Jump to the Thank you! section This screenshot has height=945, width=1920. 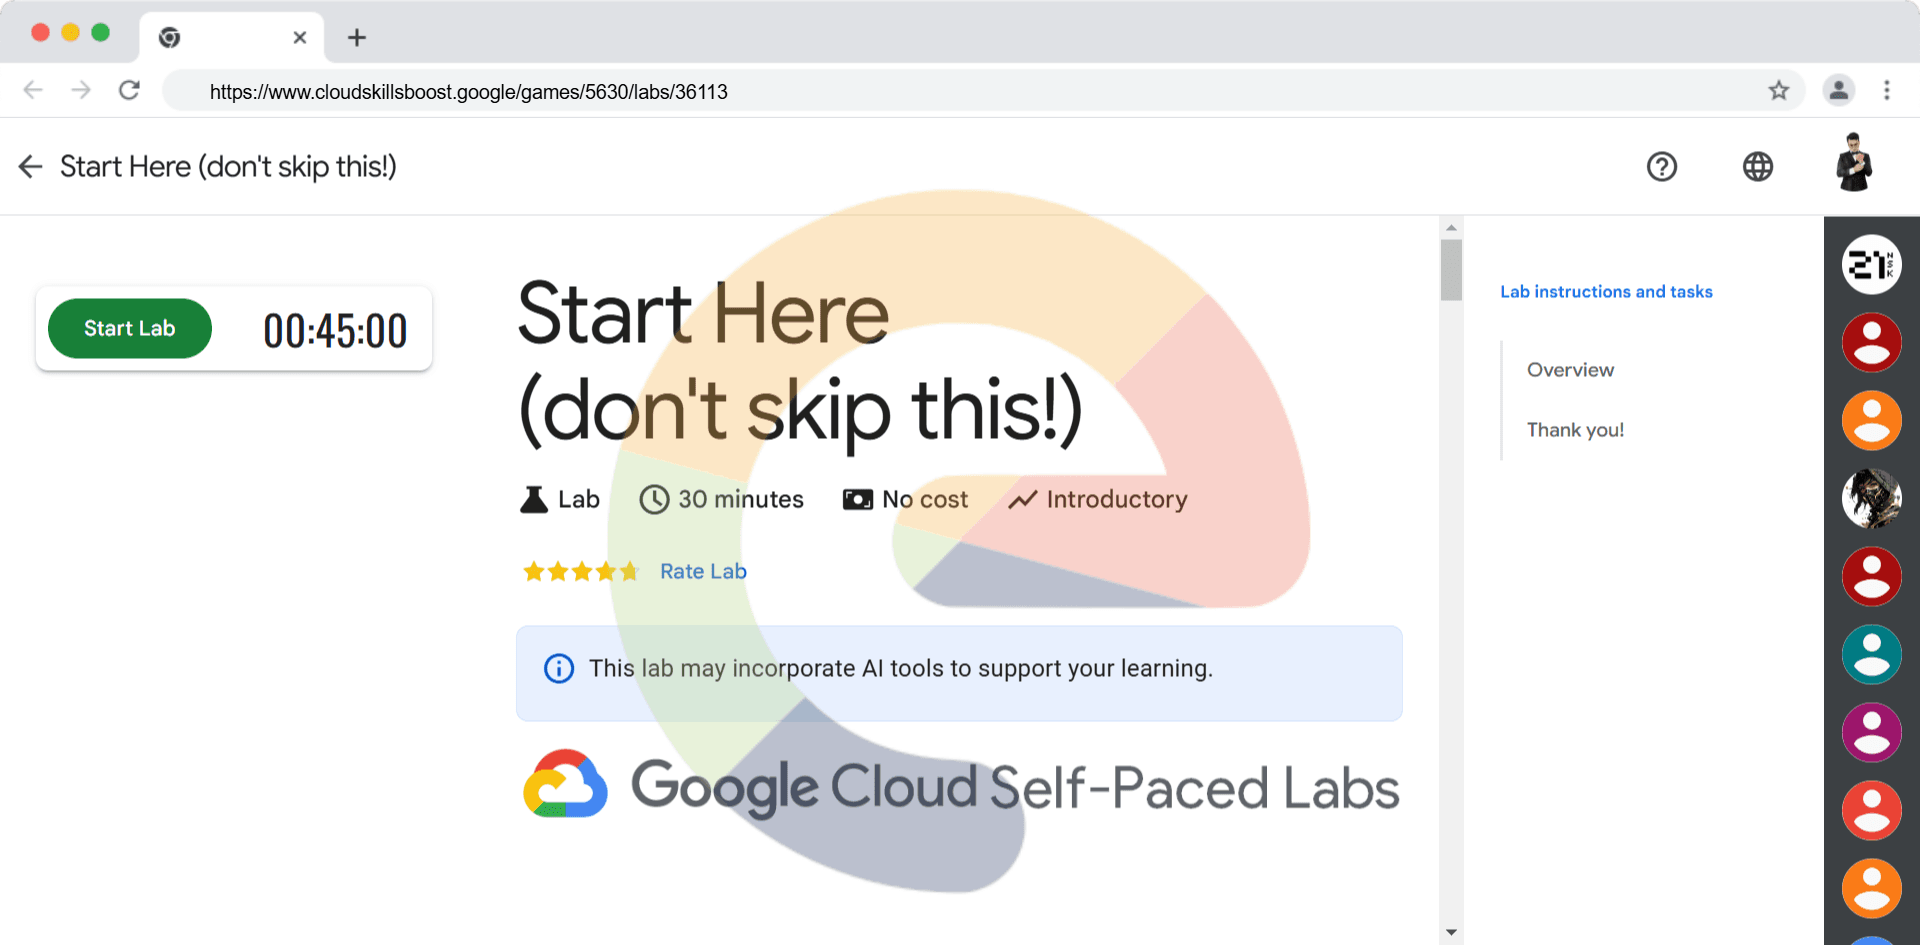tap(1575, 430)
